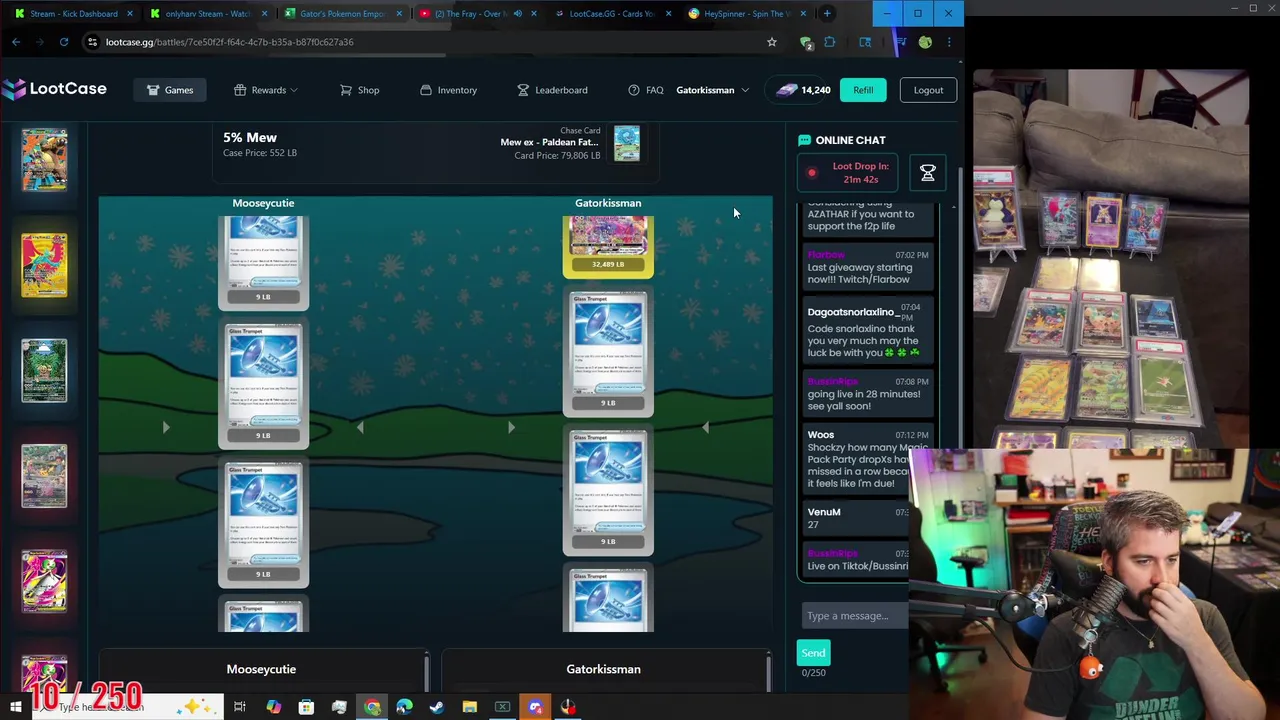Reload the lootcase.gg page

point(64,42)
